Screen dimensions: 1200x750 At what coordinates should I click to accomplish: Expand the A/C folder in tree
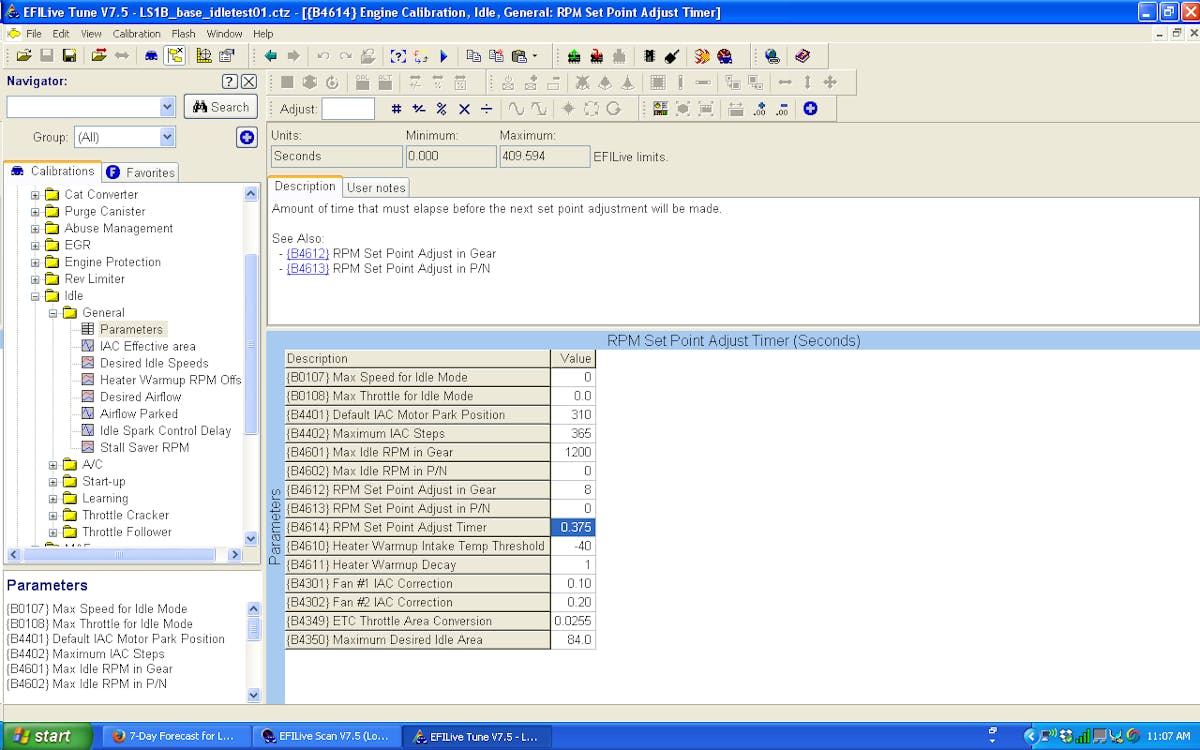(54, 465)
